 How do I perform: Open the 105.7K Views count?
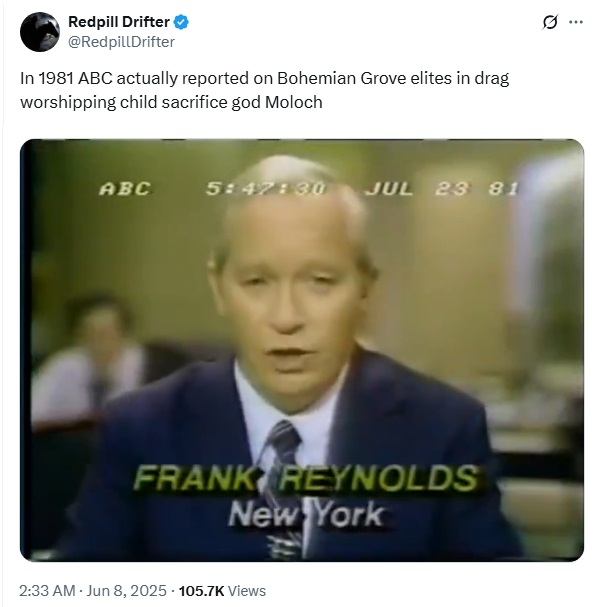tap(222, 591)
